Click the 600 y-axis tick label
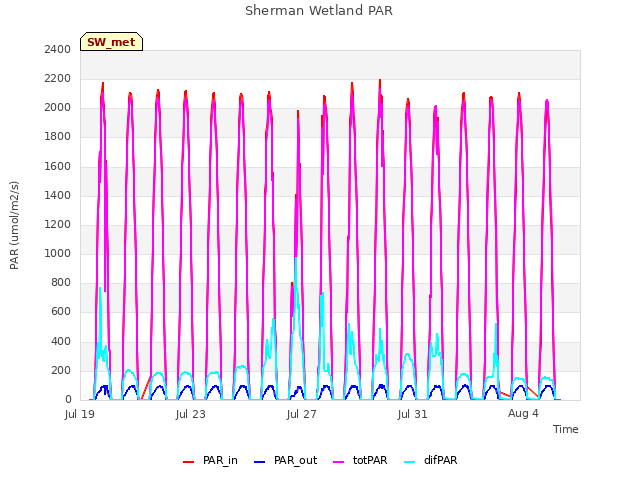Viewport: 640px width, 480px height. 61,312
